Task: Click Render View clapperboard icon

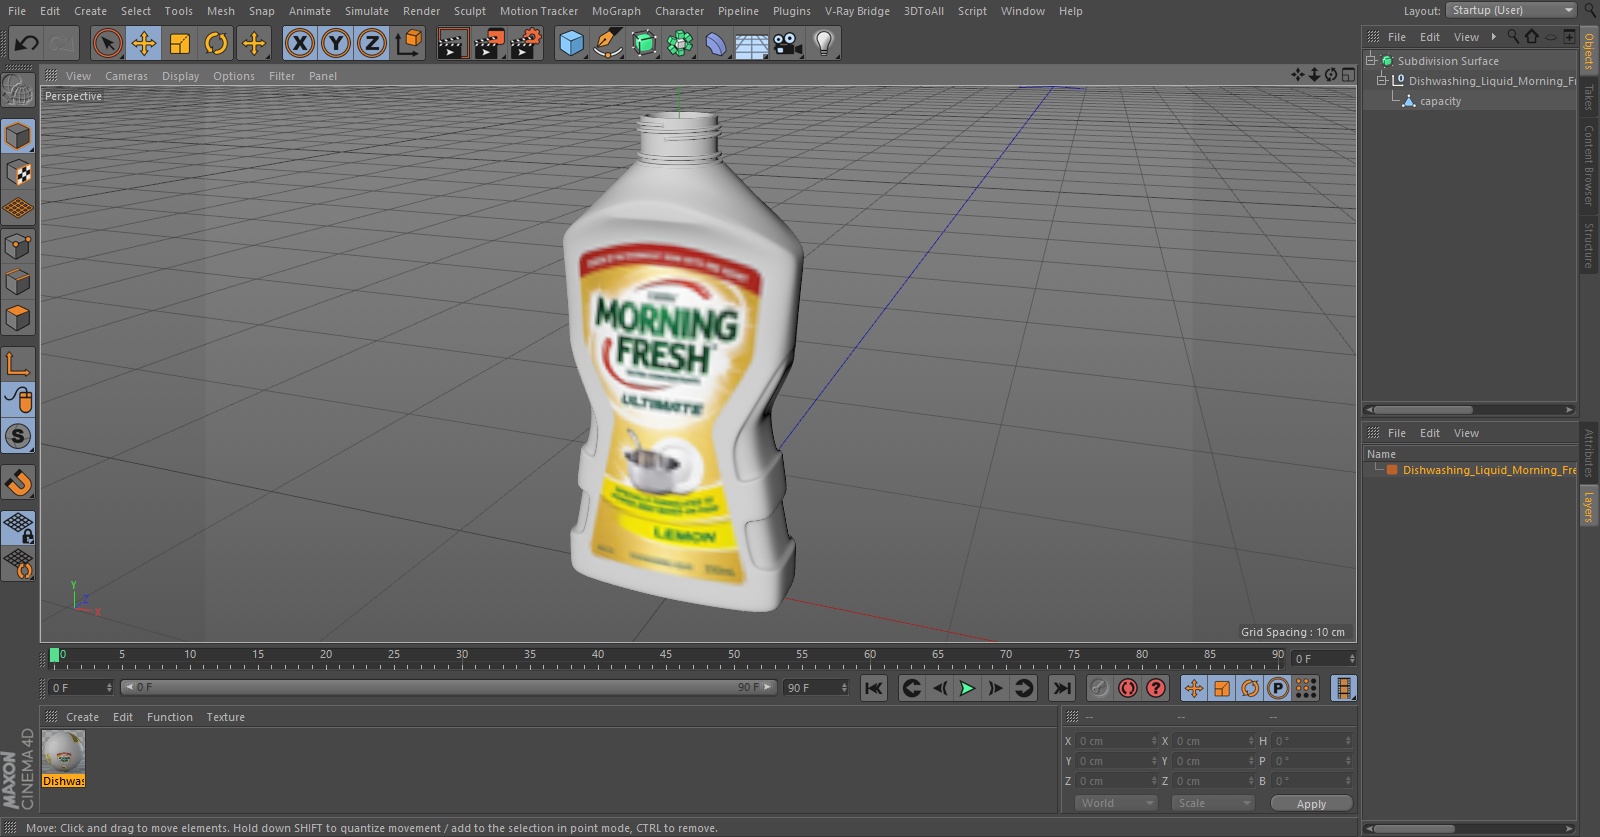Action: click(x=453, y=43)
